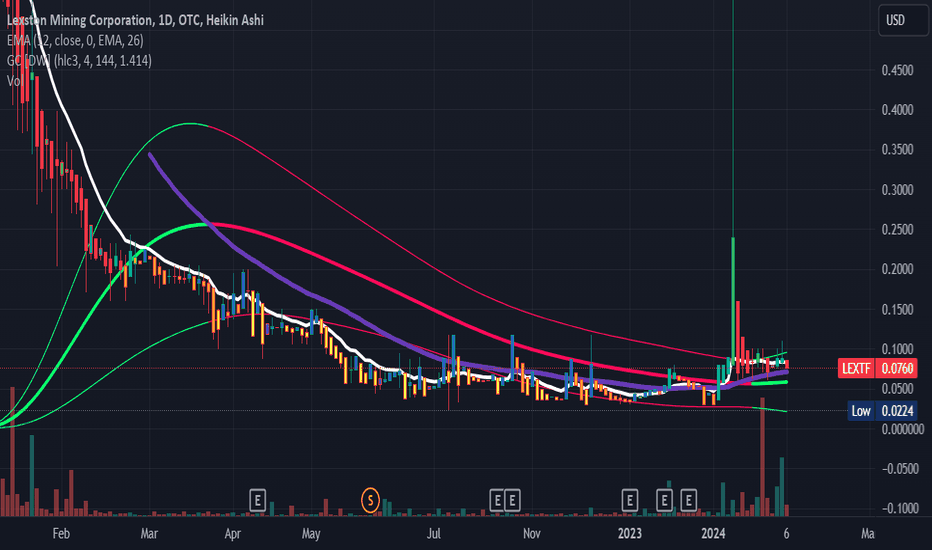The image size is (932, 550).
Task: Click the Apr label on time axis
Action: click(232, 533)
